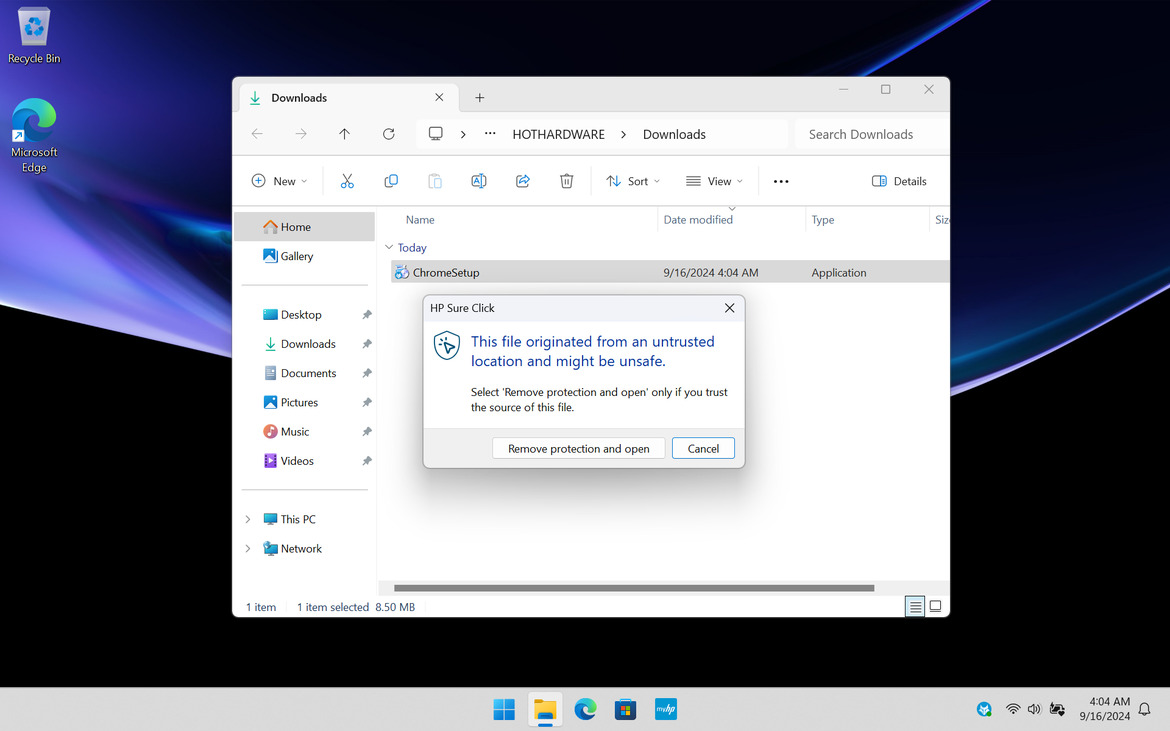Click the Delete trash can icon

coord(567,181)
